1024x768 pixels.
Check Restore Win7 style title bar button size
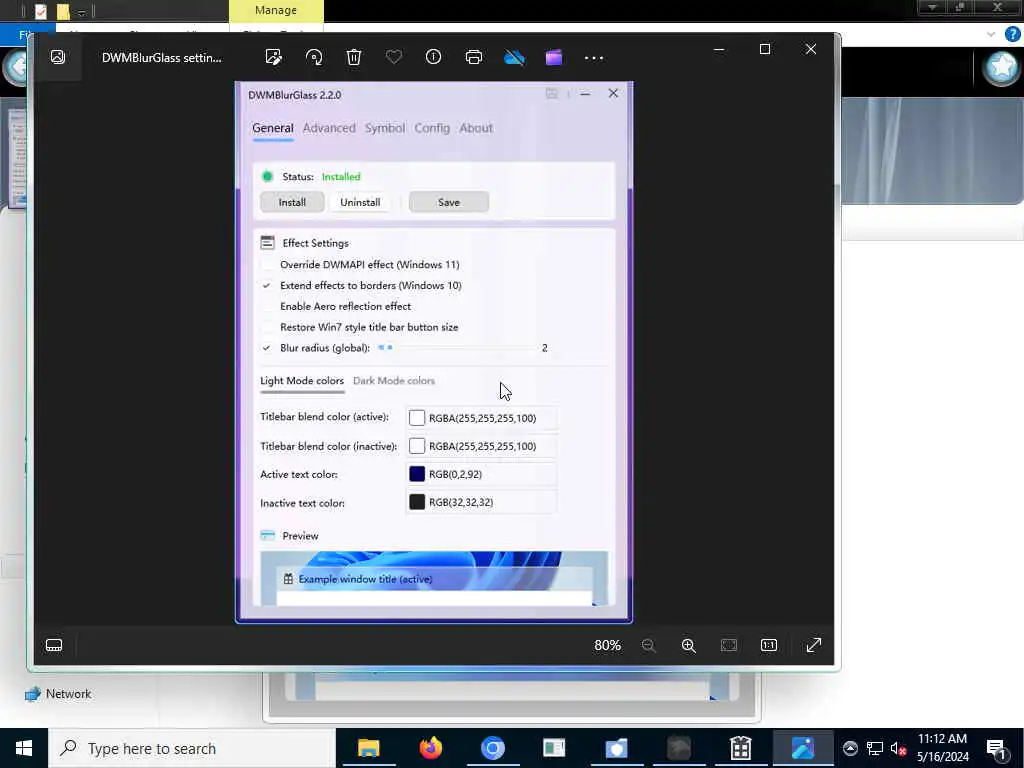pos(266,327)
